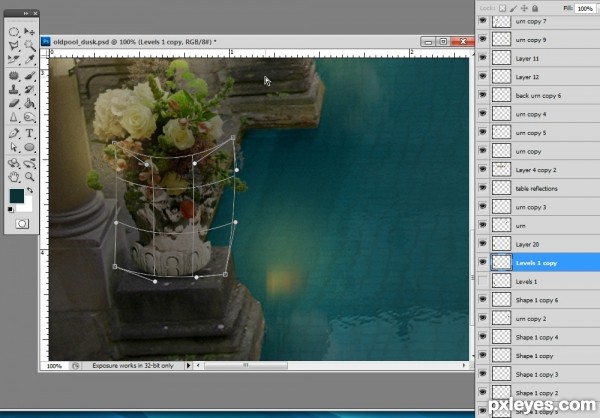Image resolution: width=600 pixels, height=418 pixels.
Task: Click the Fill percentage field
Action: tap(585, 8)
